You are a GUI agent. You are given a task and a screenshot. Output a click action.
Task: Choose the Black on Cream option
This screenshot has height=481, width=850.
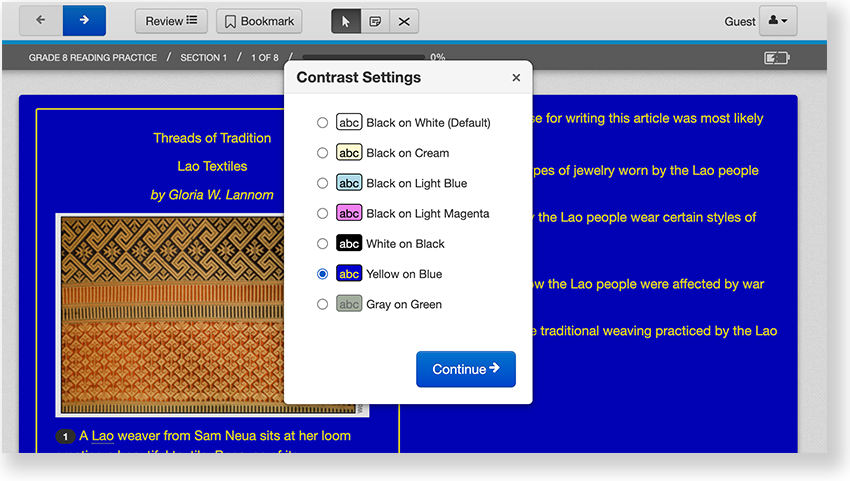tap(322, 153)
